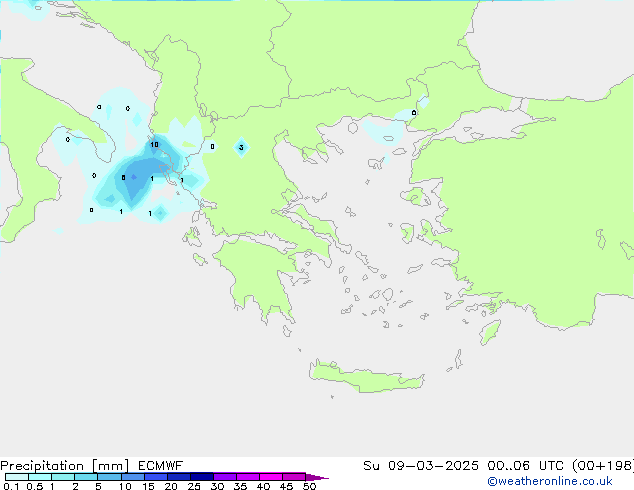Click the dark navy 25 mm legend swatch
This screenshot has width=634, height=490.
point(202,477)
